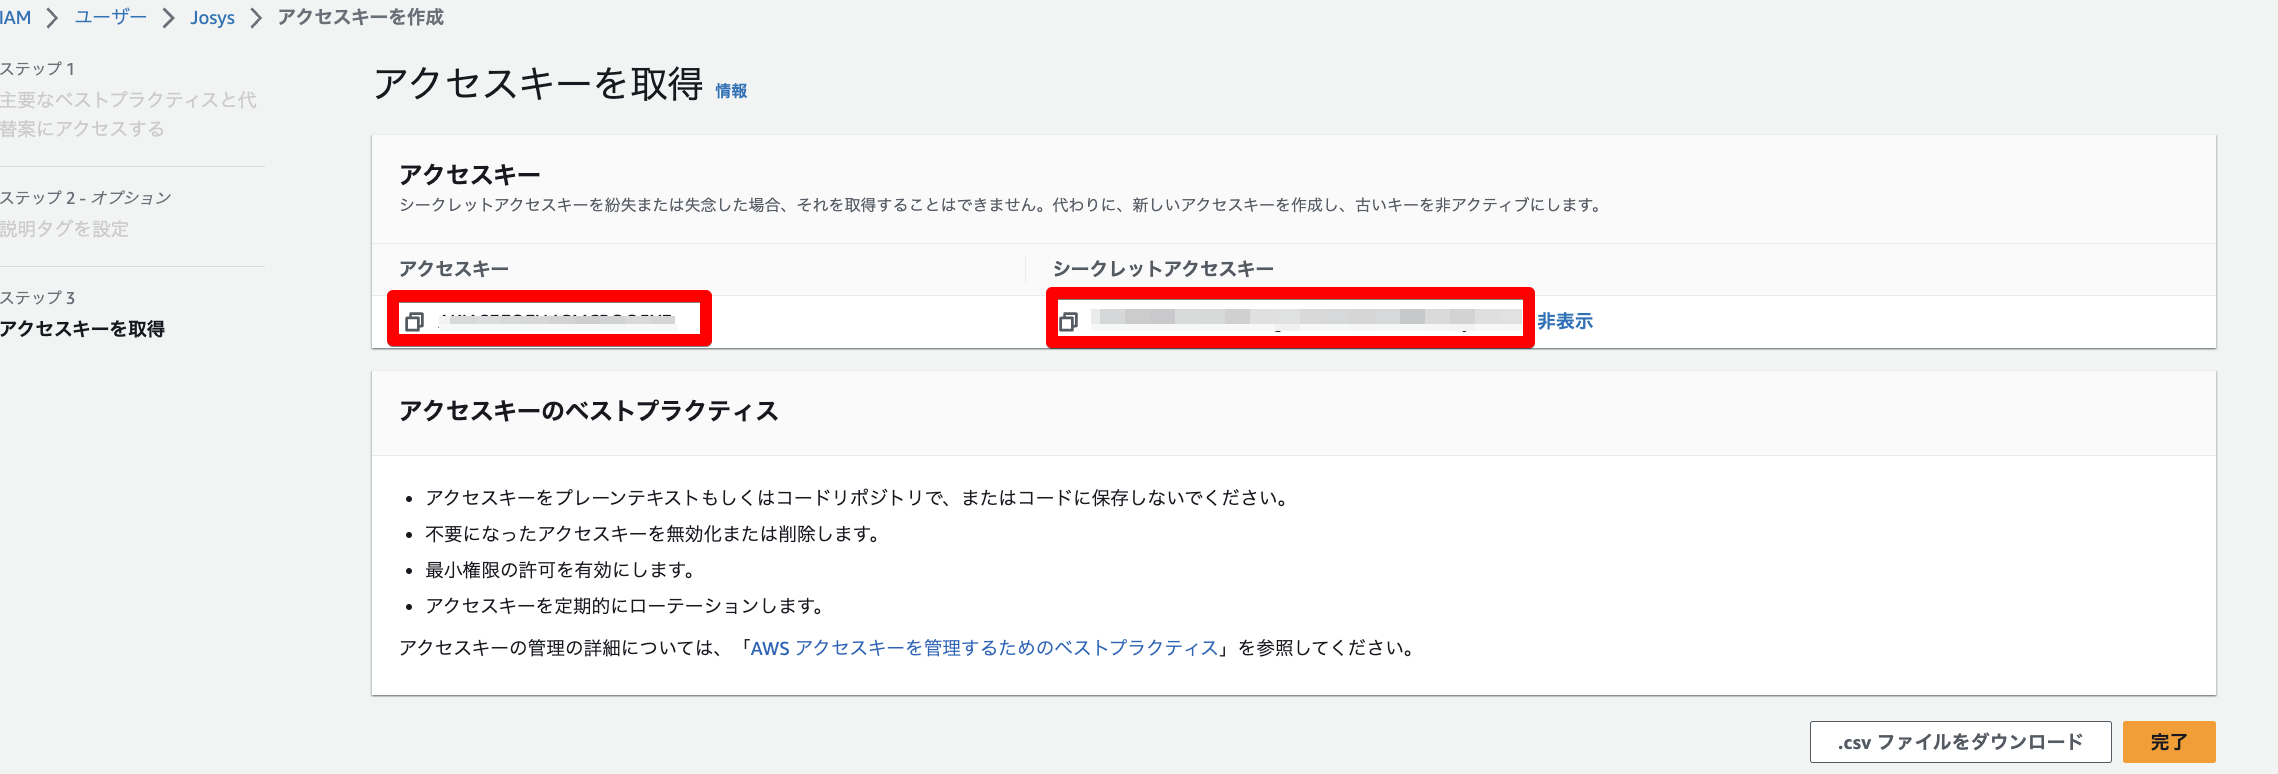This screenshot has width=2278, height=774.
Task: Select step 3 アクセスキーを取得
Action: [x=82, y=329]
